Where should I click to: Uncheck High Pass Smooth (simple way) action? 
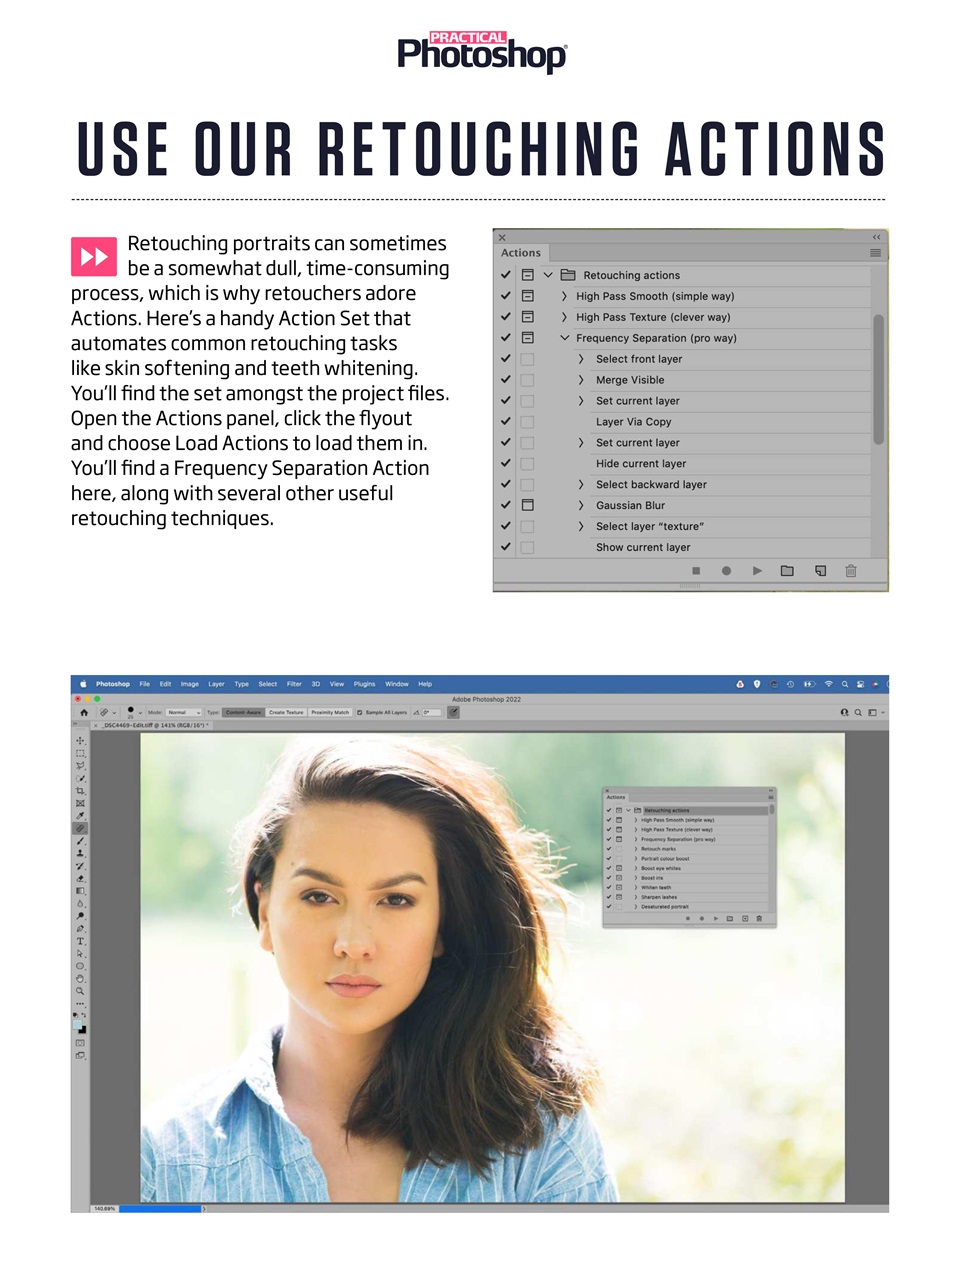(506, 295)
